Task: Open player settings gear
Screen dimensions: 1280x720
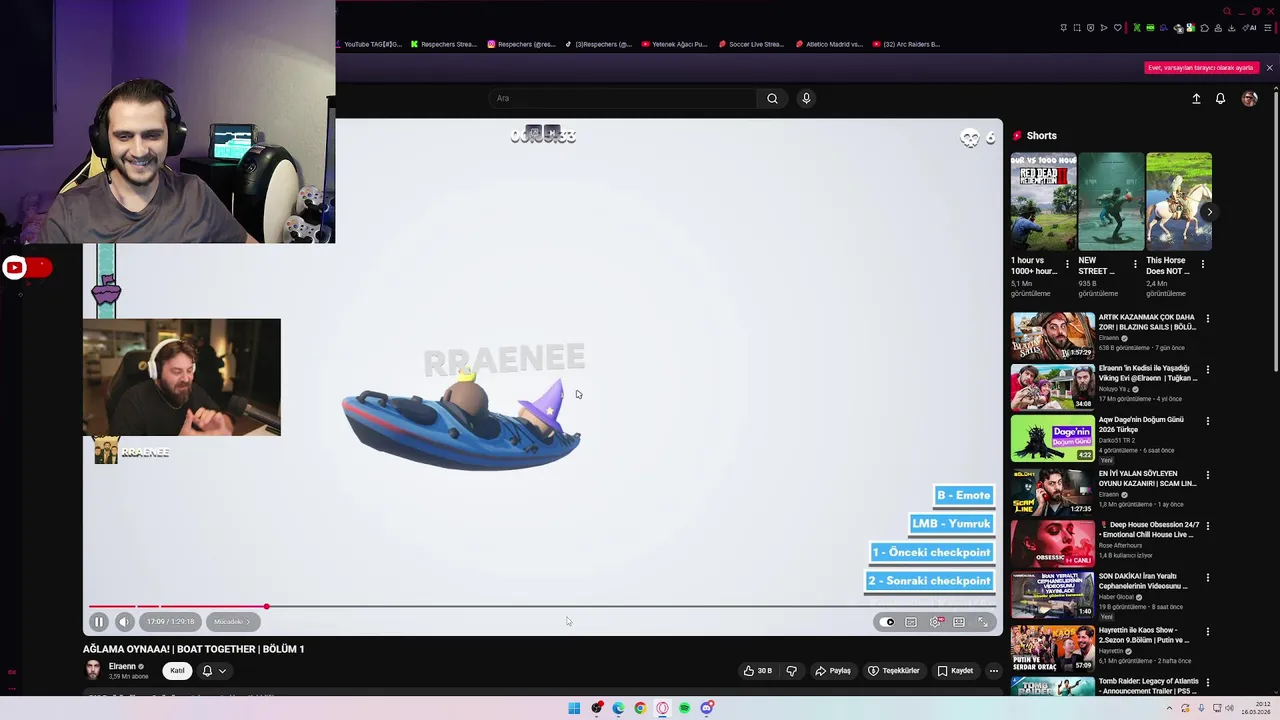Action: click(936, 622)
